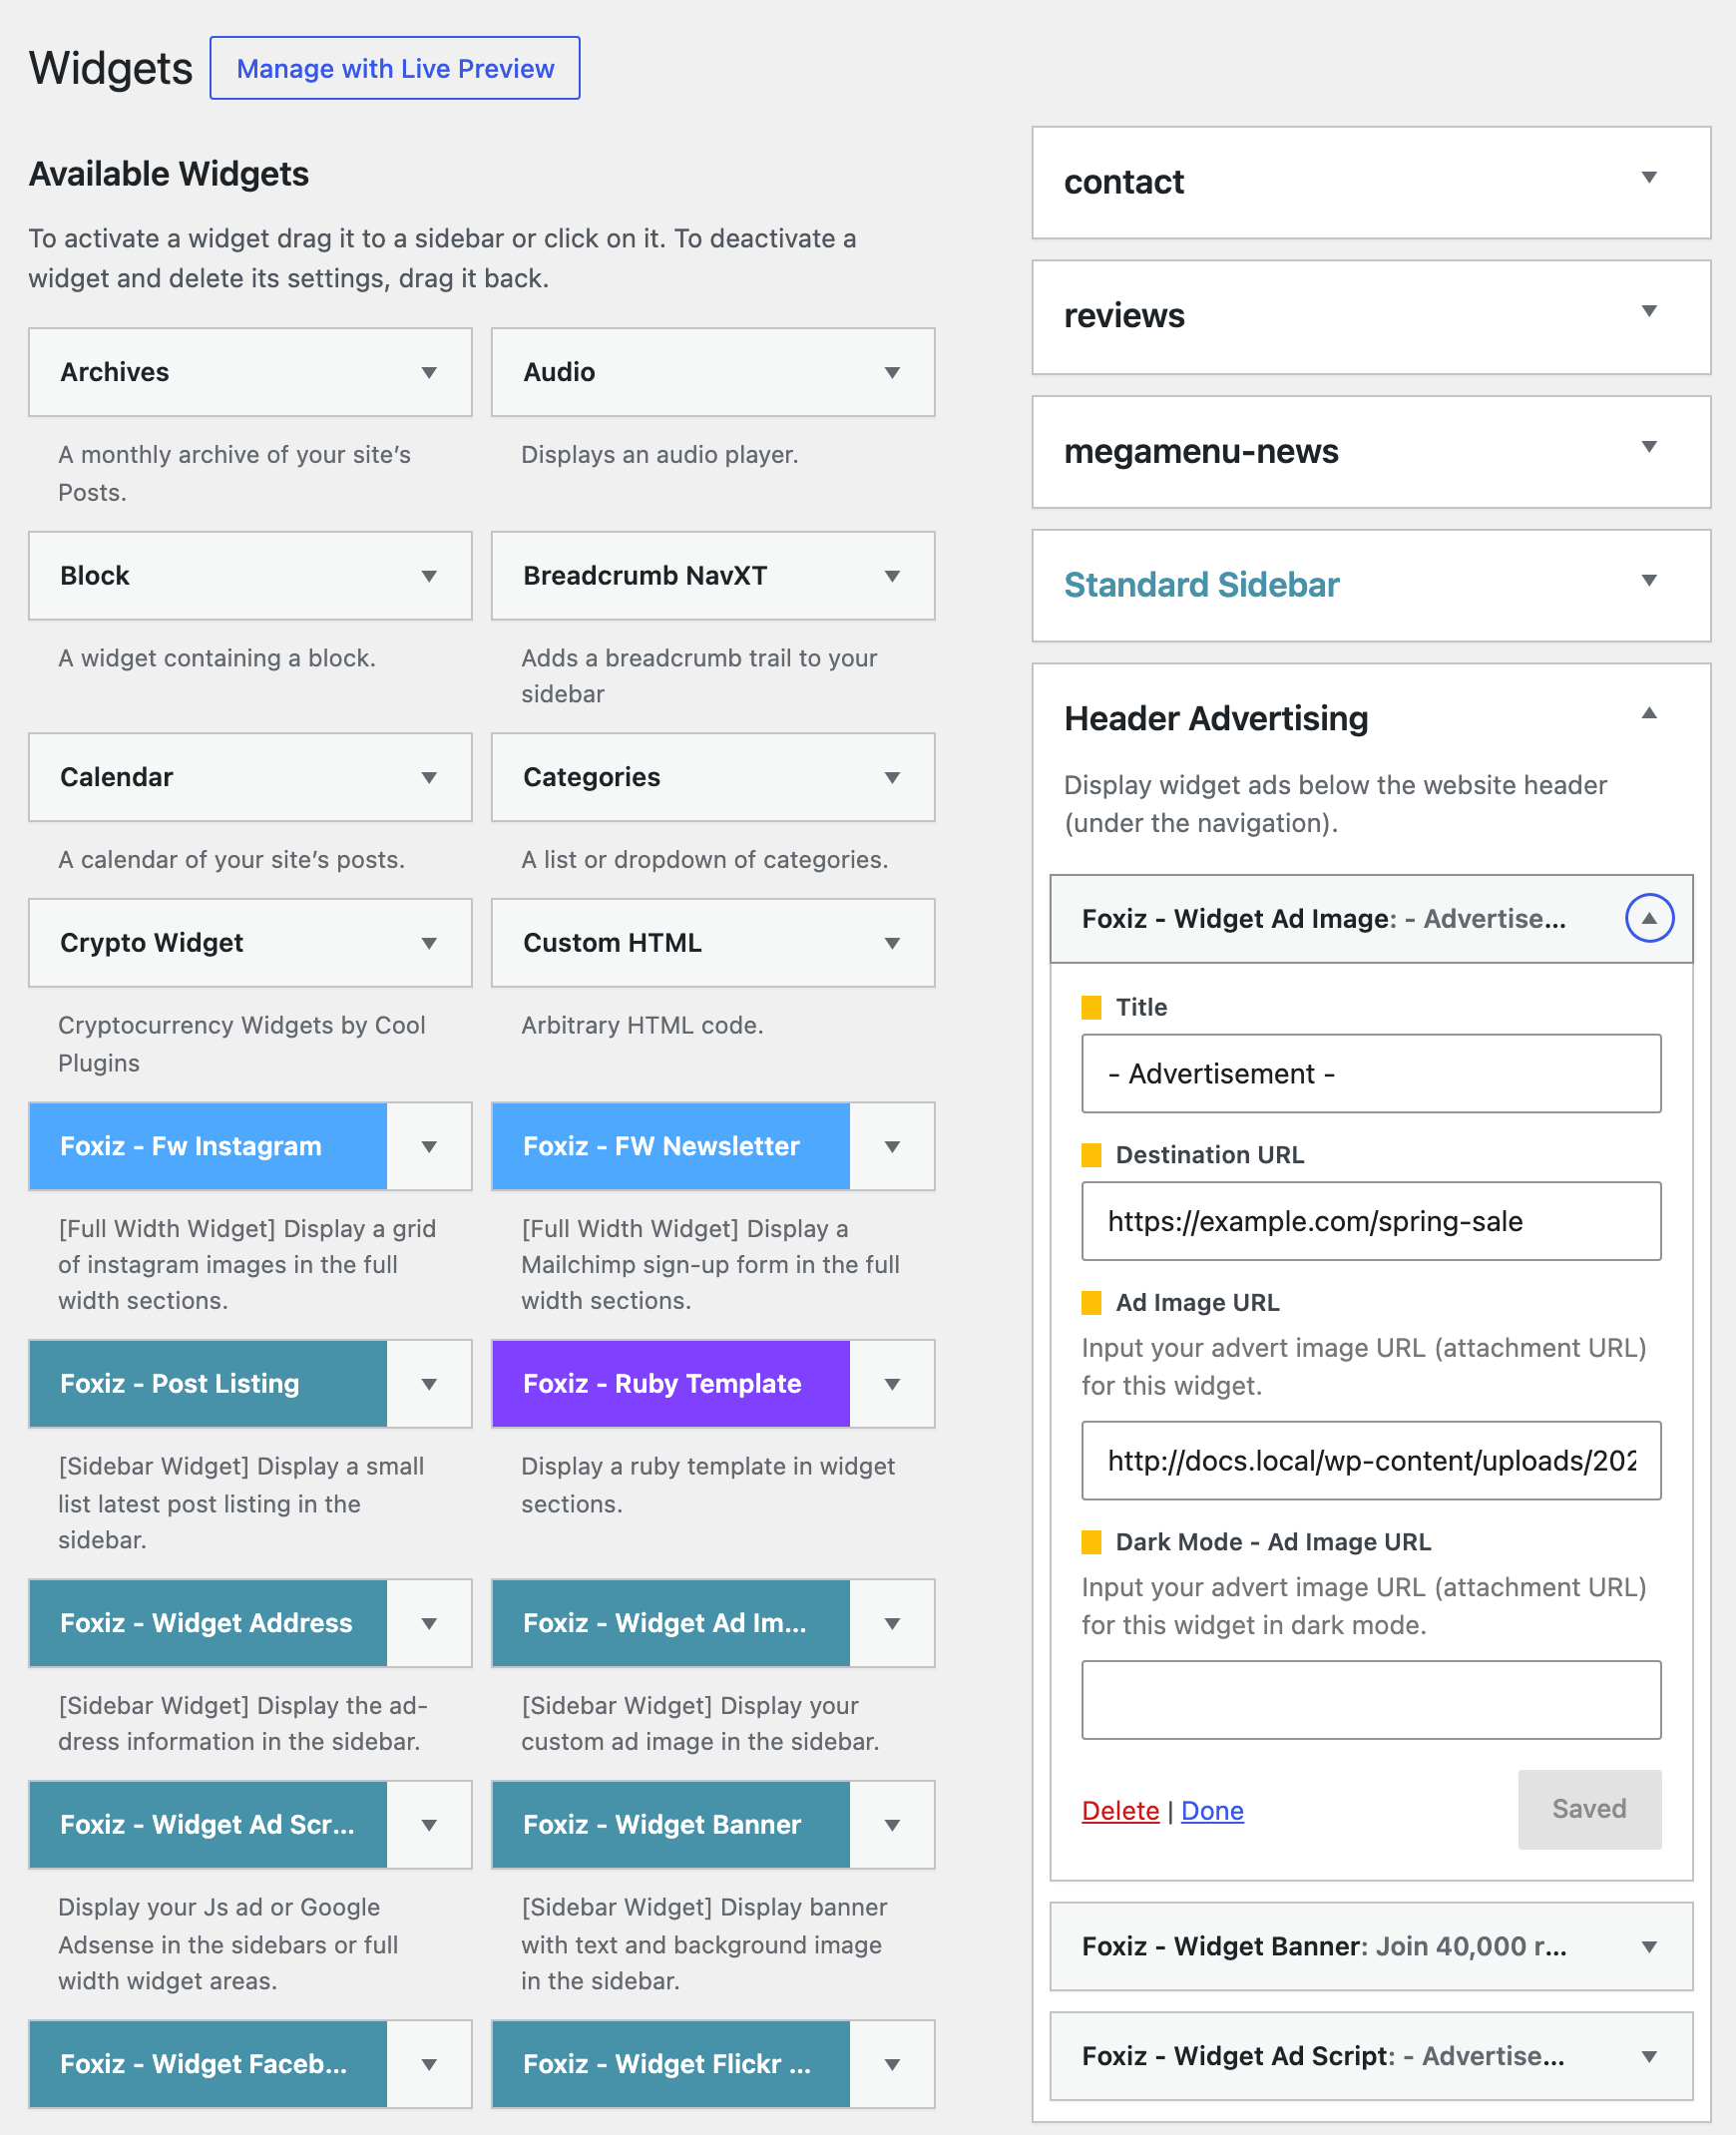Image resolution: width=1736 pixels, height=2135 pixels.
Task: Select the Foxiz - Ruby Template widget
Action: (x=671, y=1384)
